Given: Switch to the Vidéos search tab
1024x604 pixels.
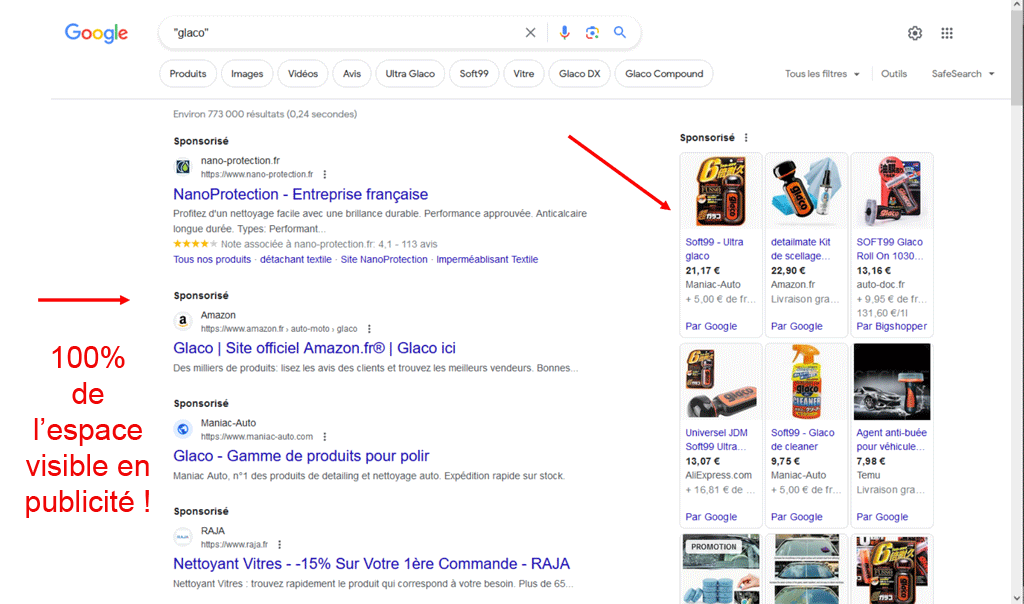Looking at the screenshot, I should [302, 73].
